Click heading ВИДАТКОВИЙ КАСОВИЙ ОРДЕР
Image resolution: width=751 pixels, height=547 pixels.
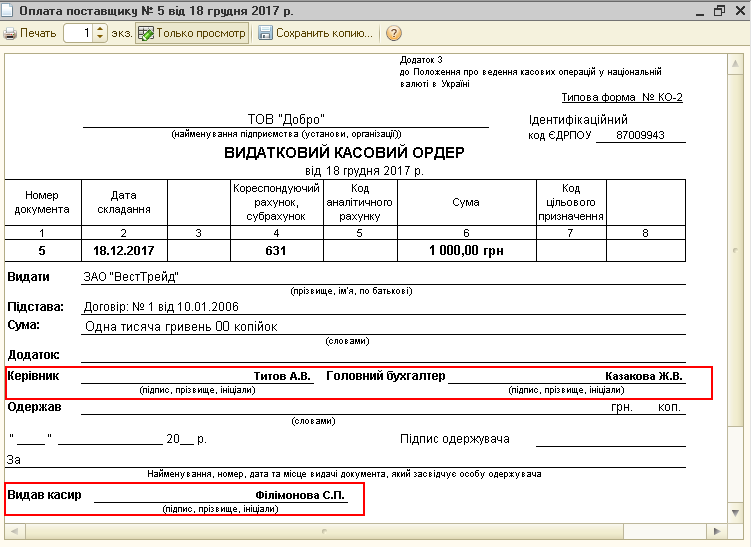pyautogui.click(x=344, y=153)
